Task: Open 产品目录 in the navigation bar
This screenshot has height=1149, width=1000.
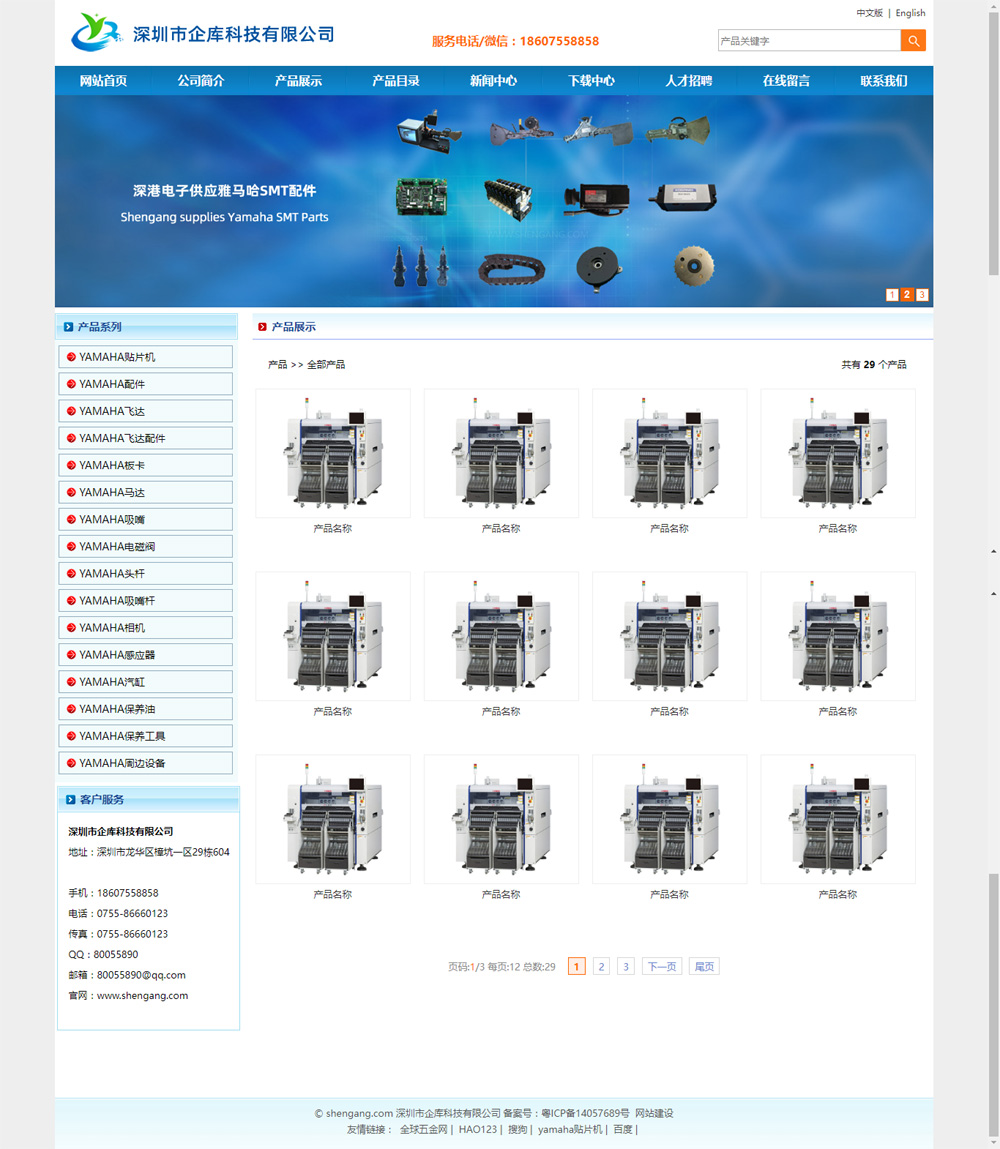Action: 396,81
